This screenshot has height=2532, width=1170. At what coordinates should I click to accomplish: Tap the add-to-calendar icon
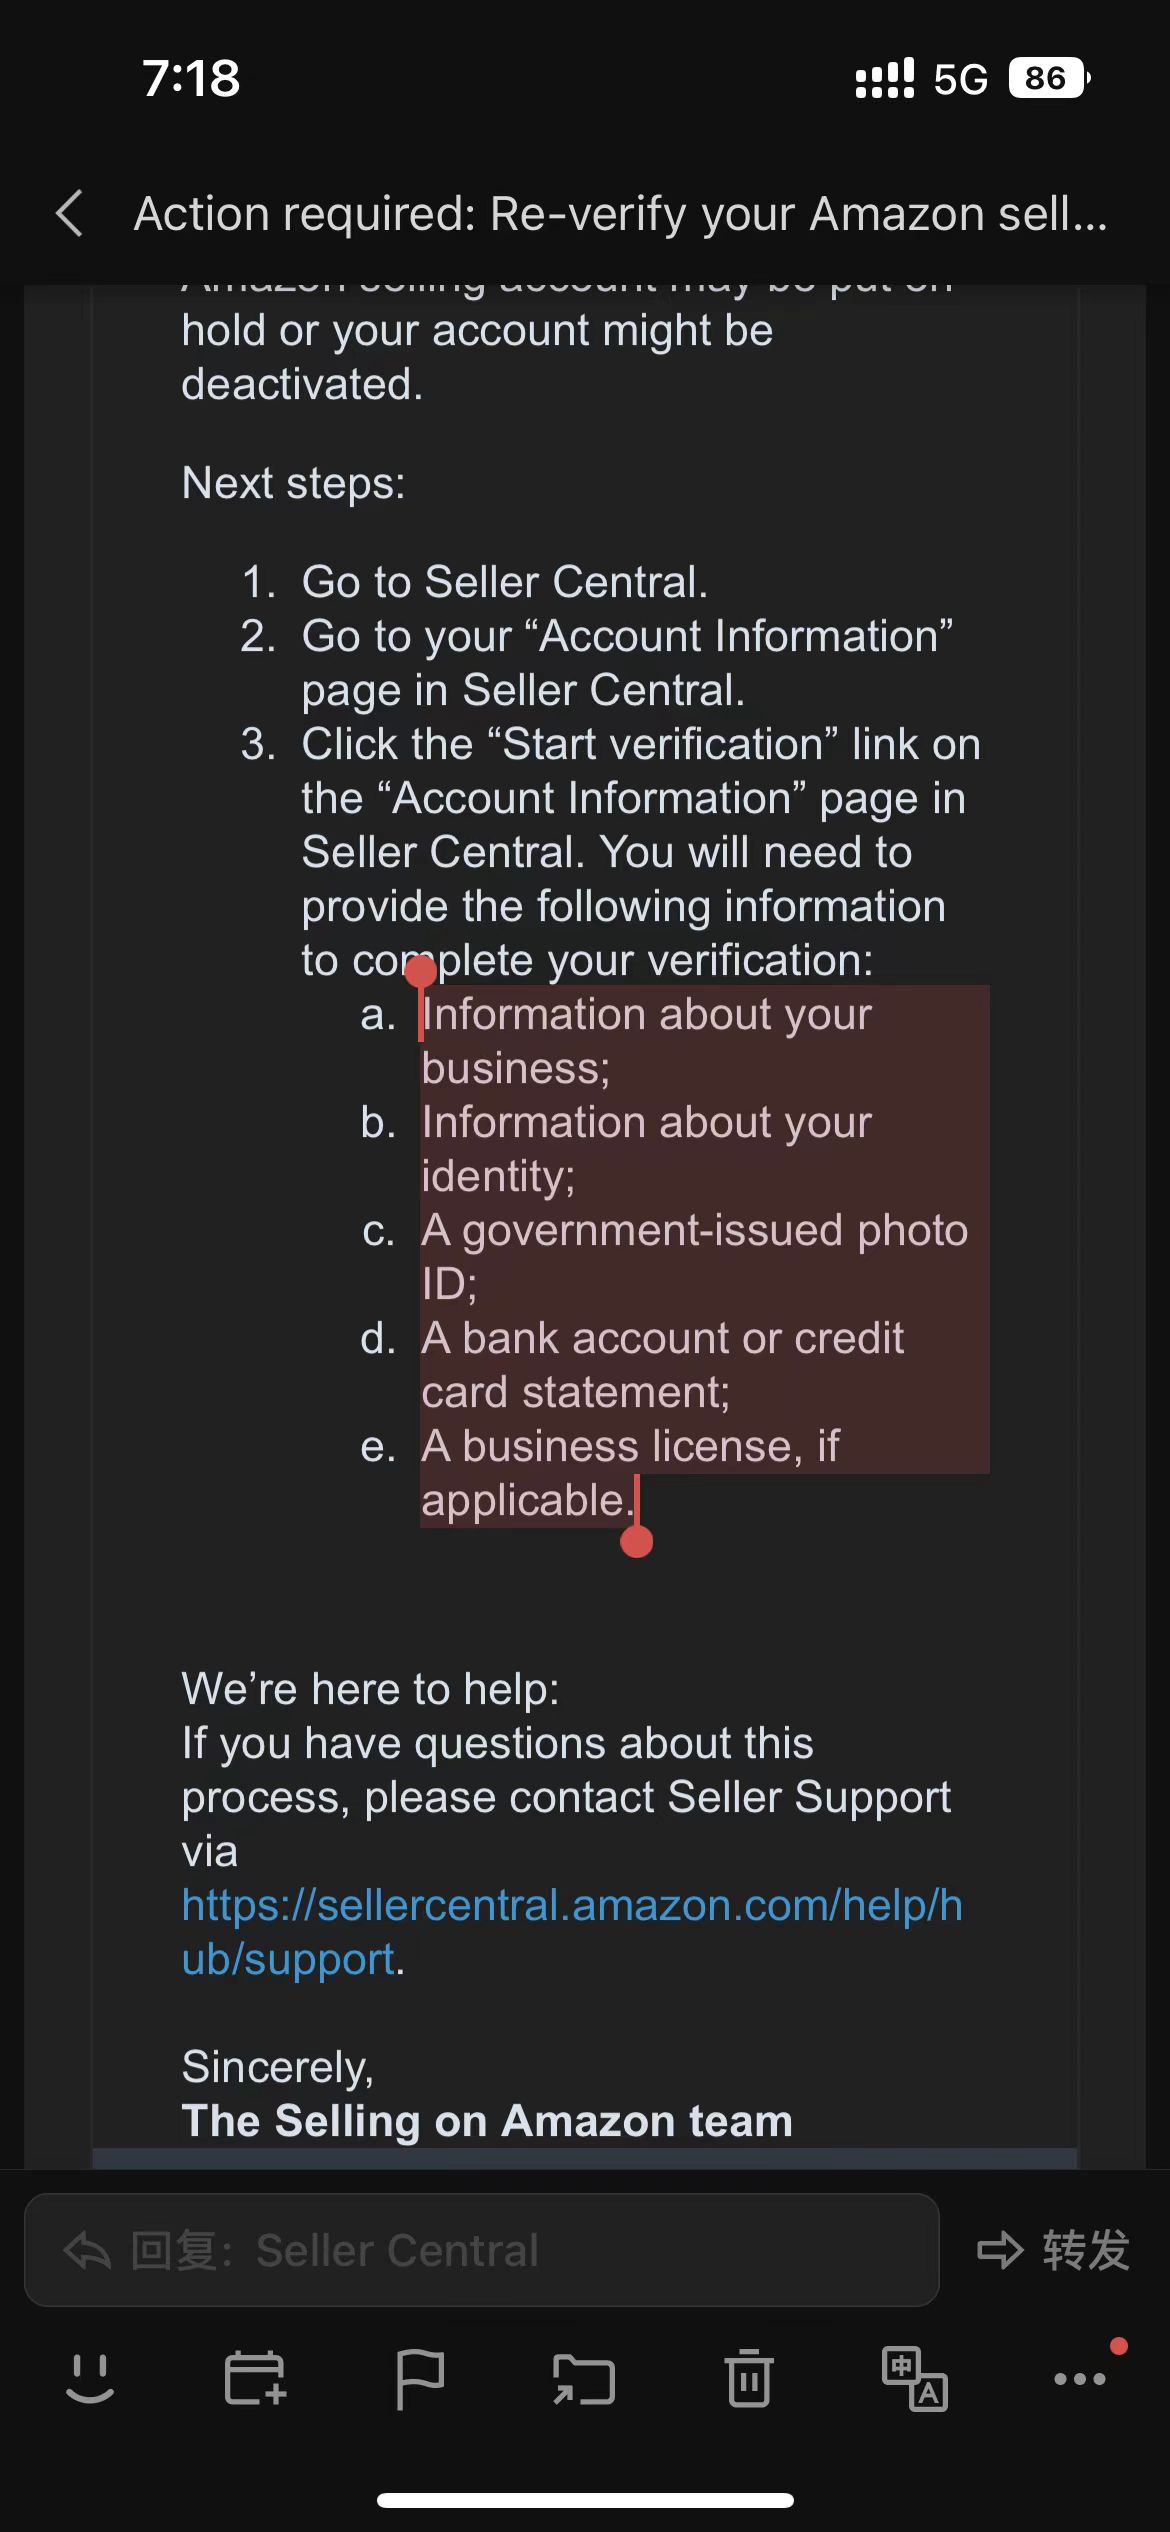tap(256, 2378)
